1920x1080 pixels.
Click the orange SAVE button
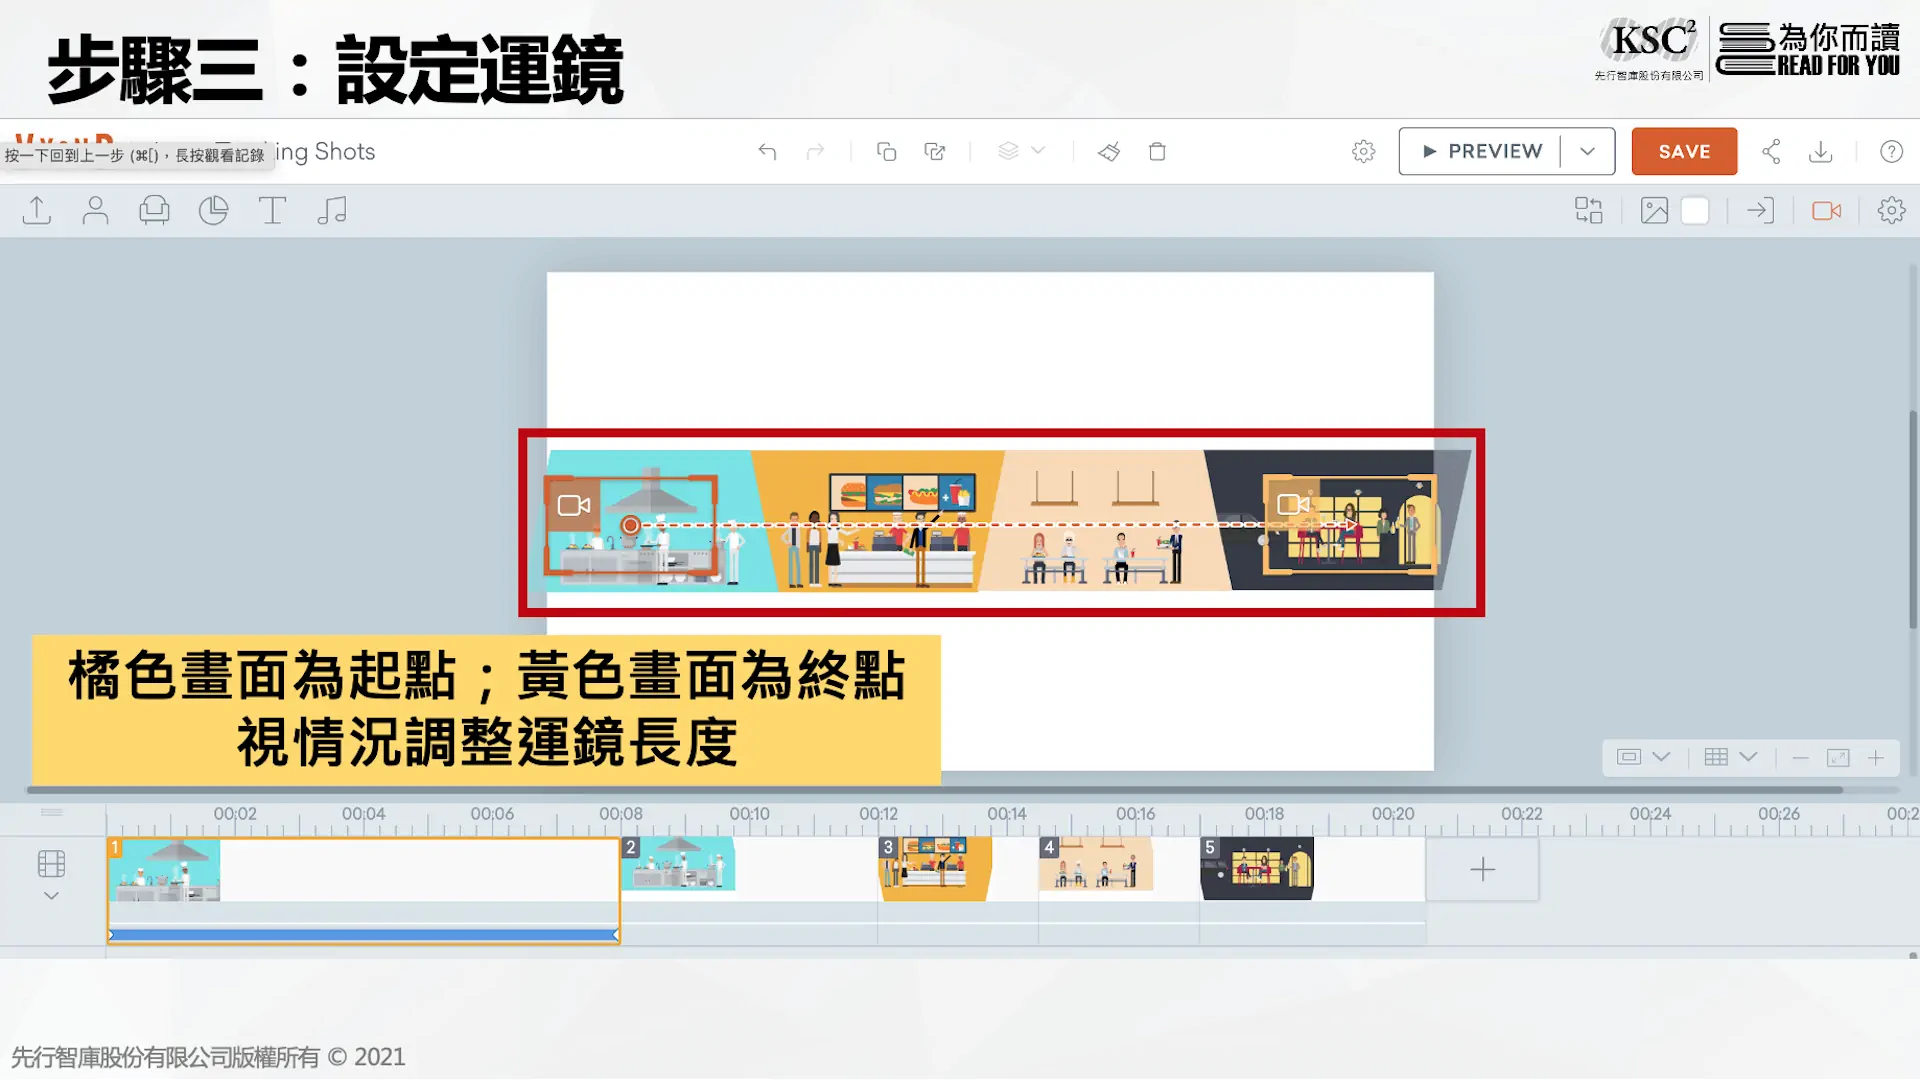point(1684,151)
